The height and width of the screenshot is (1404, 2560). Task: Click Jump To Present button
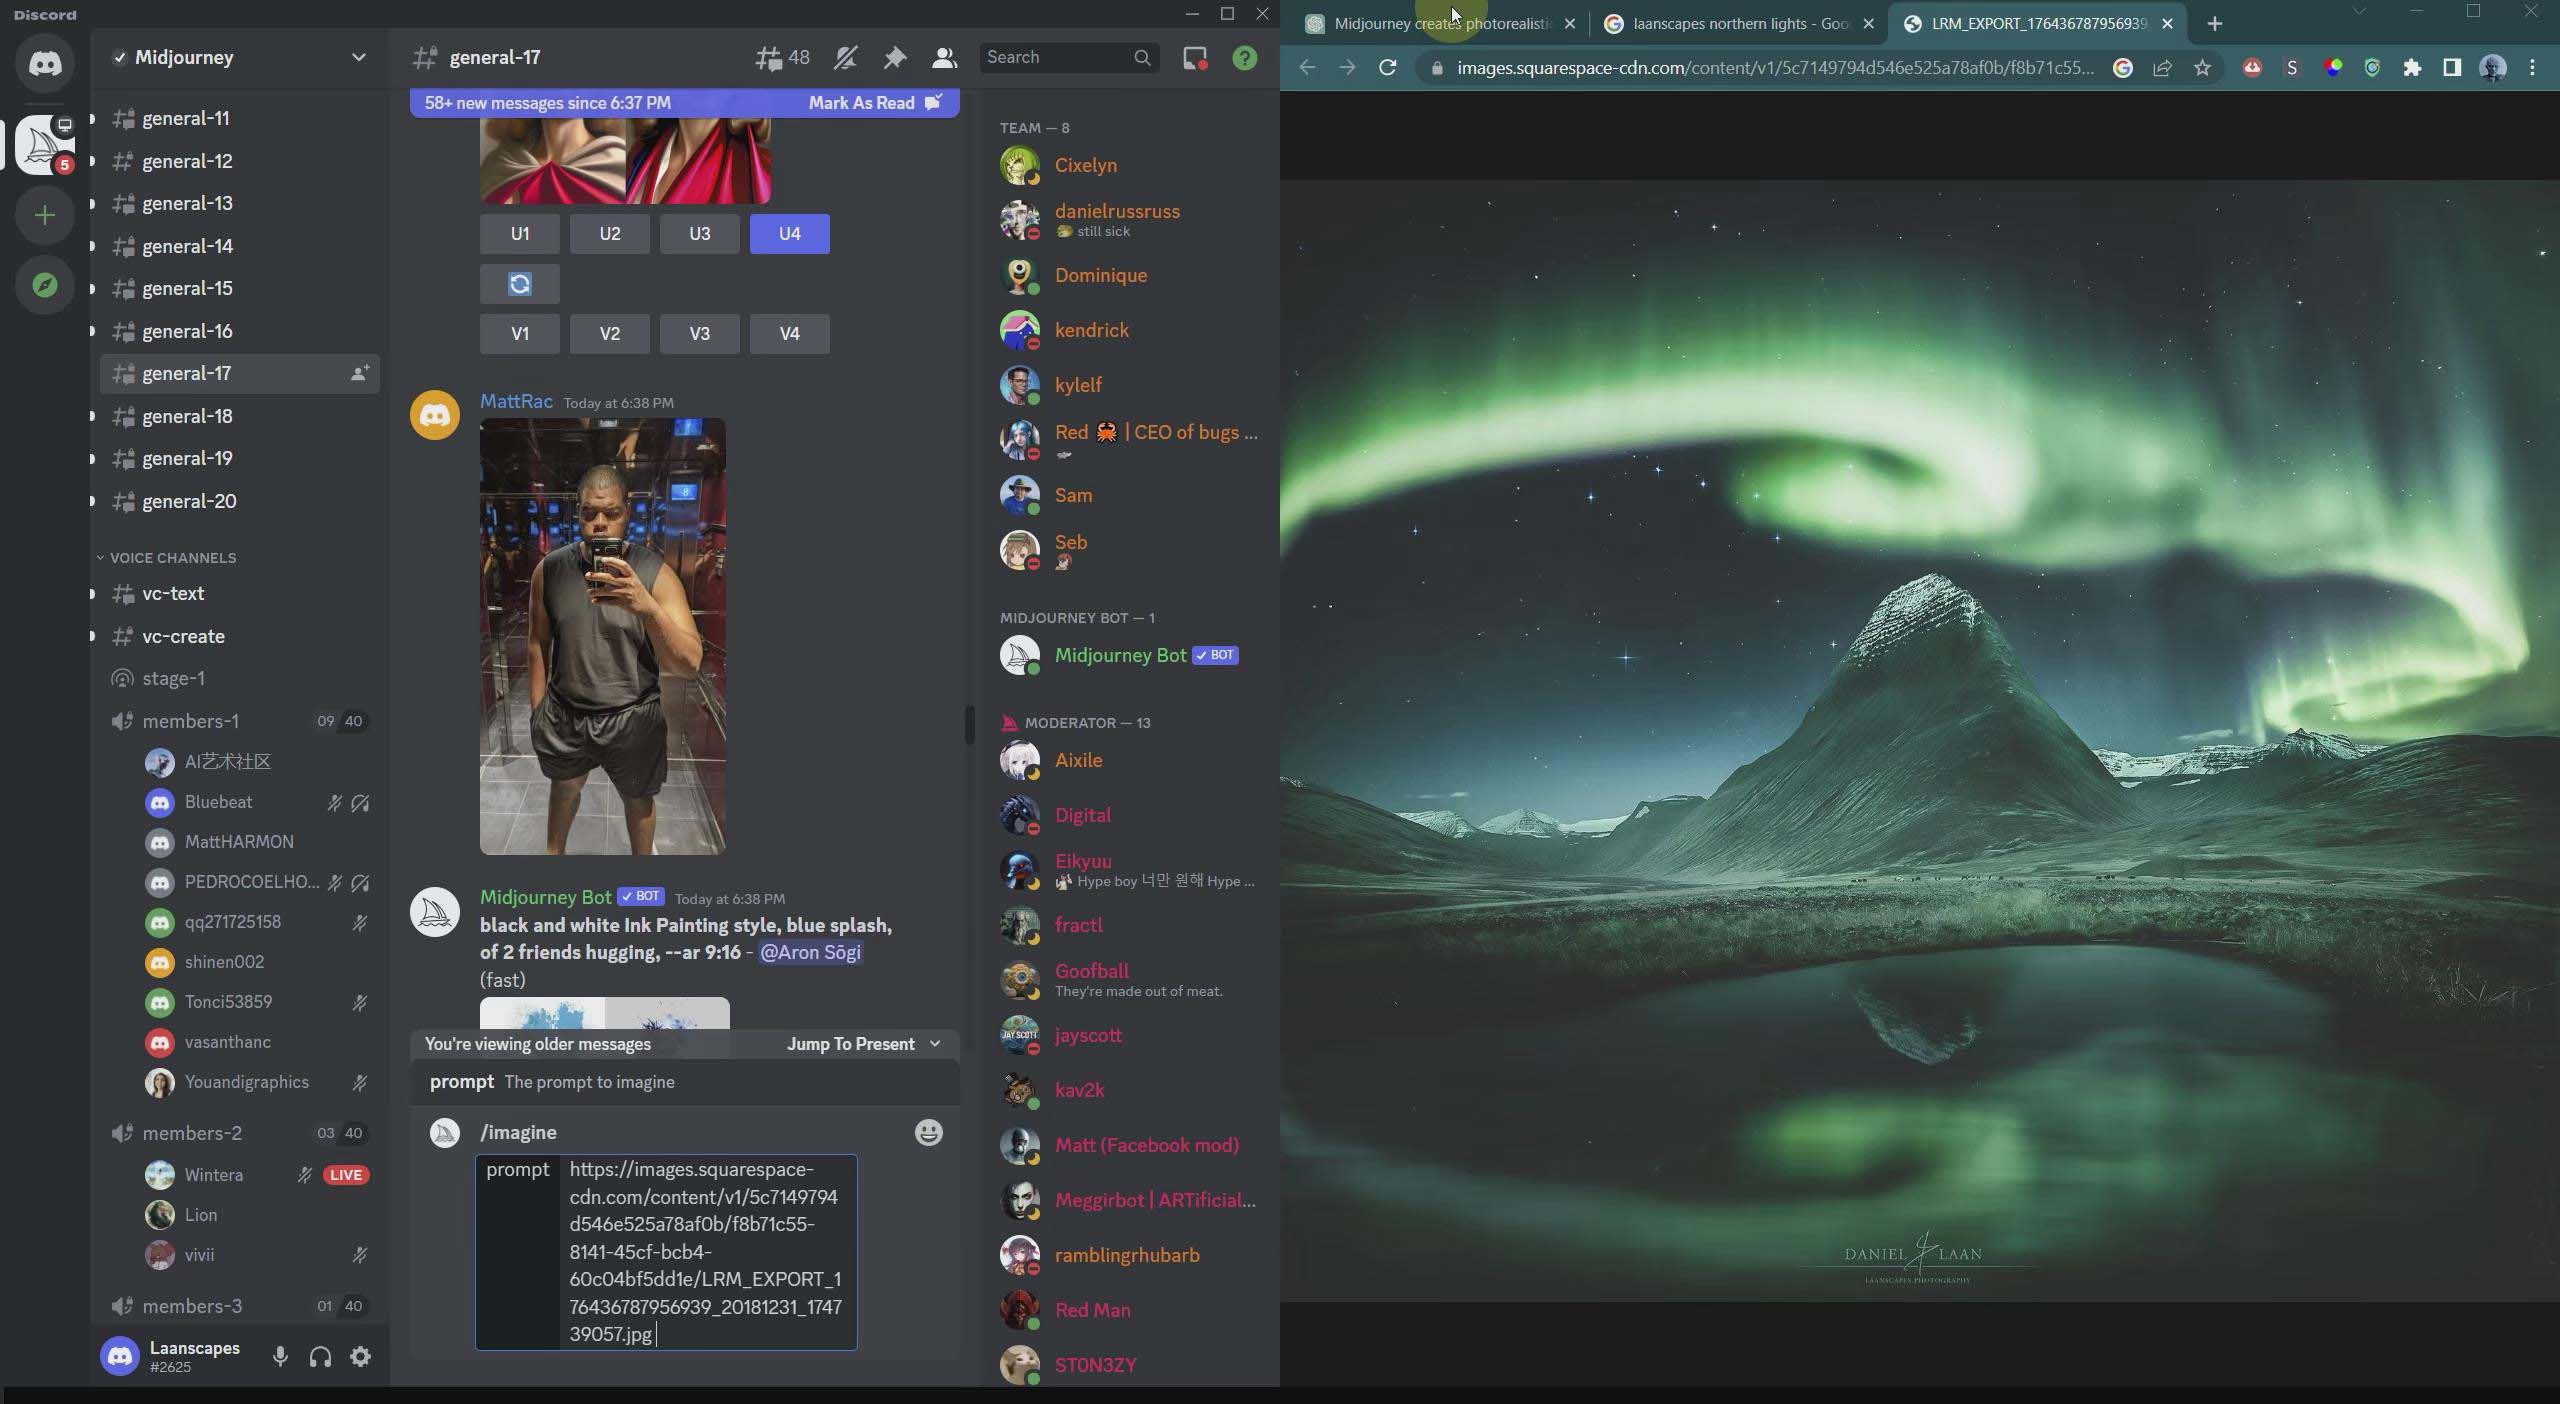tap(850, 1043)
